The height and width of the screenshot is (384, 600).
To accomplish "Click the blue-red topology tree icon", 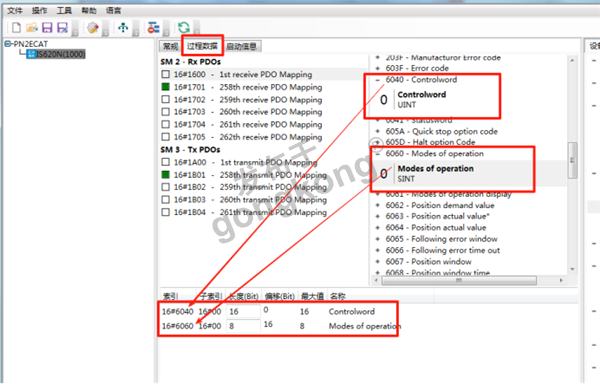I will pos(153,28).
